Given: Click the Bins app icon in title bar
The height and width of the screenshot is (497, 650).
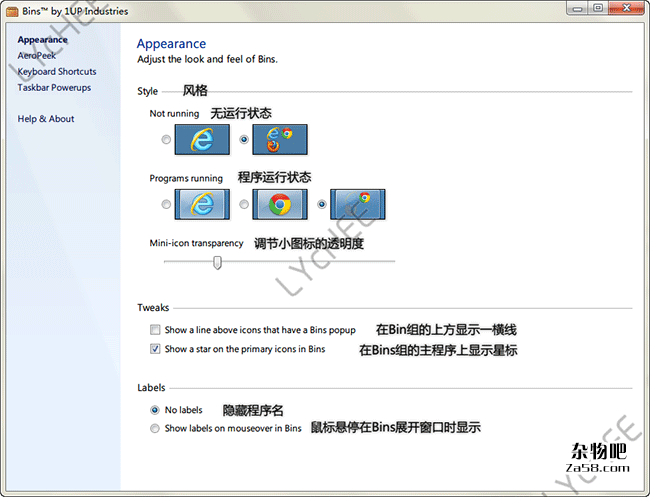Looking at the screenshot, I should click(x=12, y=11).
